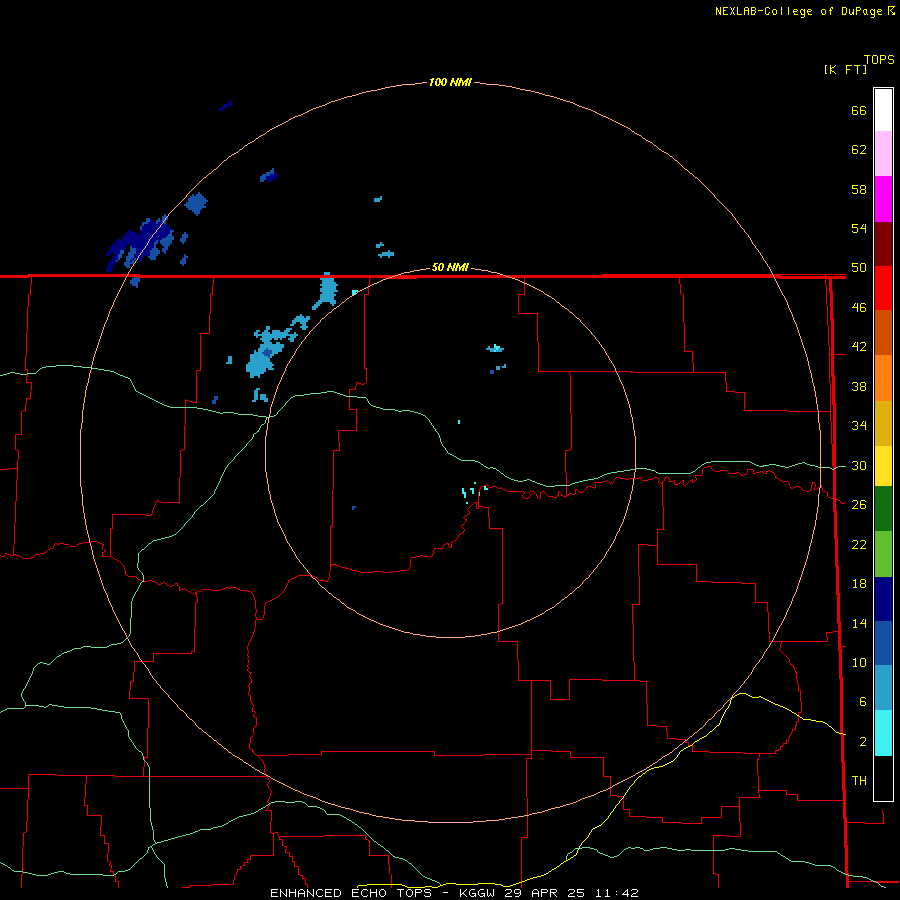Click the dark green 26 K FT swatch
The width and height of the screenshot is (900, 900).
point(883,509)
